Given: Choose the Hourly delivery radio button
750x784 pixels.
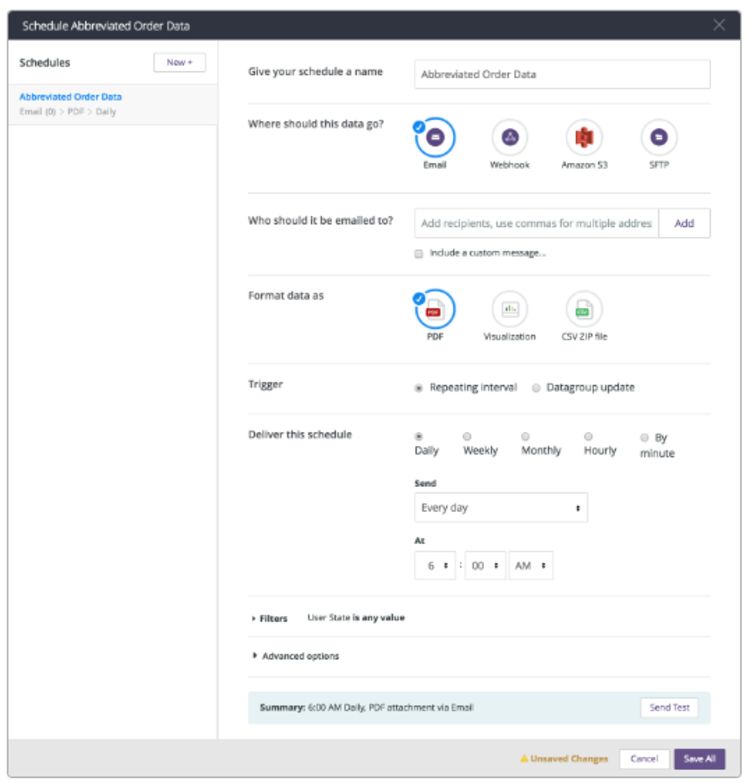Looking at the screenshot, I should point(588,436).
